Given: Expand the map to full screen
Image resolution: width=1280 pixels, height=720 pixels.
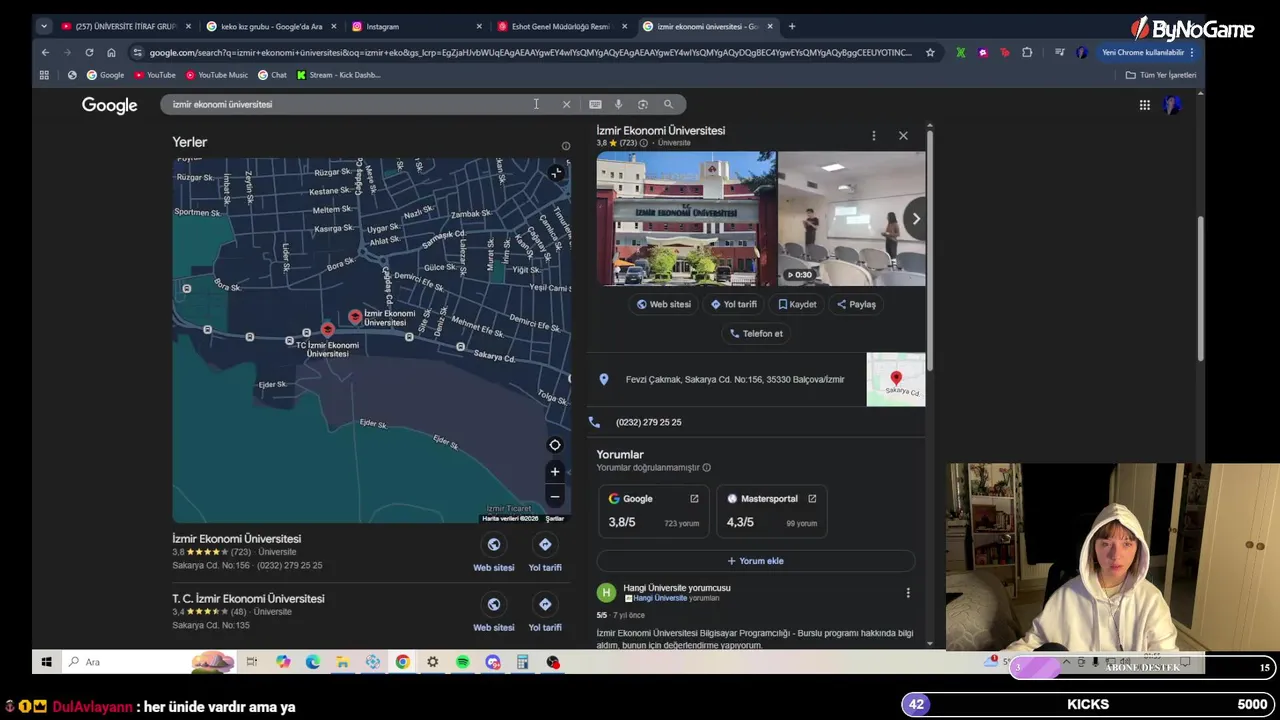Looking at the screenshot, I should pyautogui.click(x=556, y=173).
